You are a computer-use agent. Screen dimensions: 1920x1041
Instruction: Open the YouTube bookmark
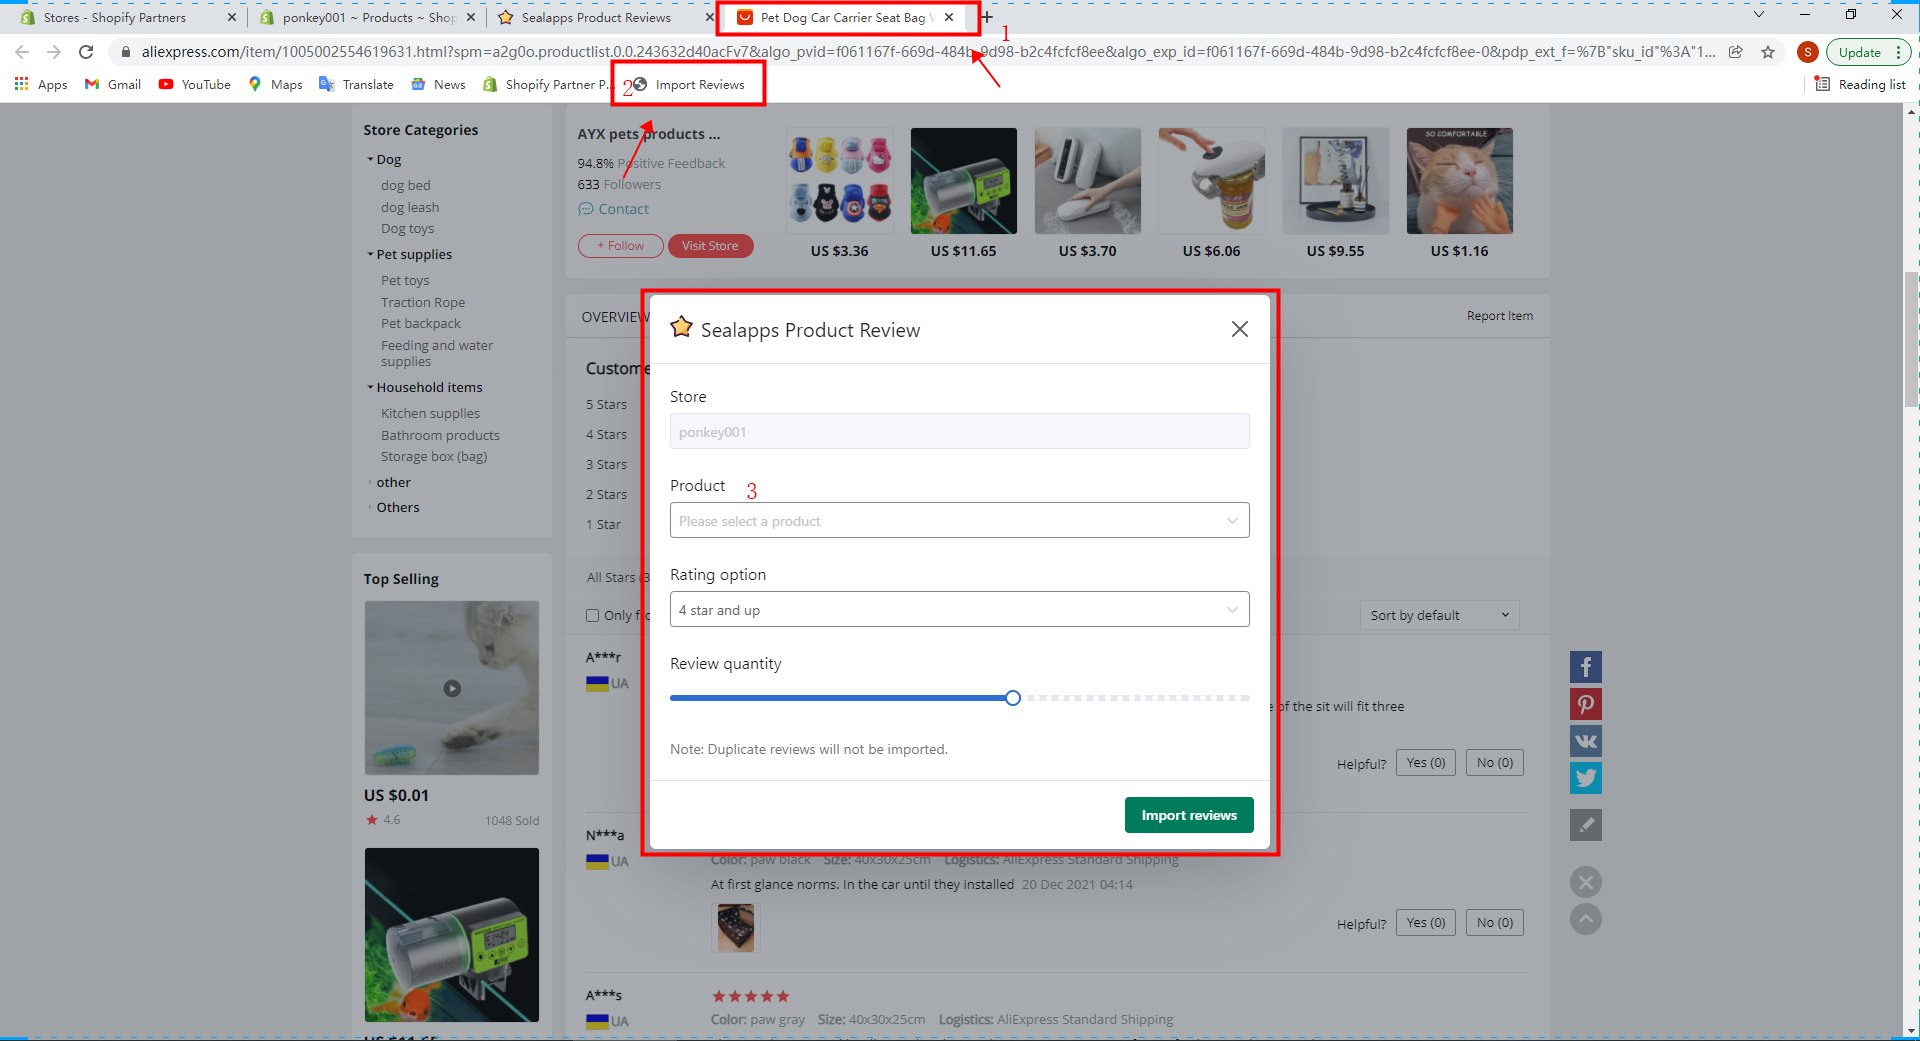tap(195, 85)
